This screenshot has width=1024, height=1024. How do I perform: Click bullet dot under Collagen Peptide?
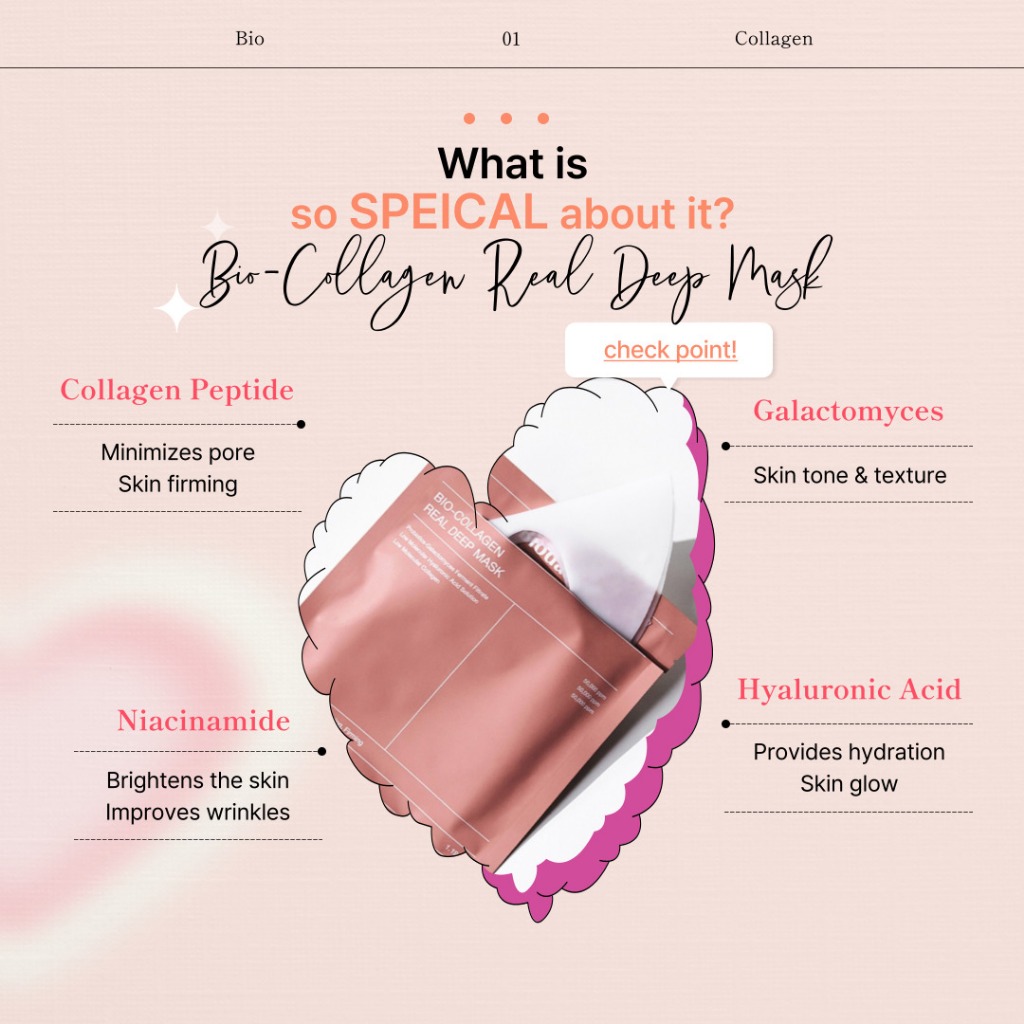[301, 424]
